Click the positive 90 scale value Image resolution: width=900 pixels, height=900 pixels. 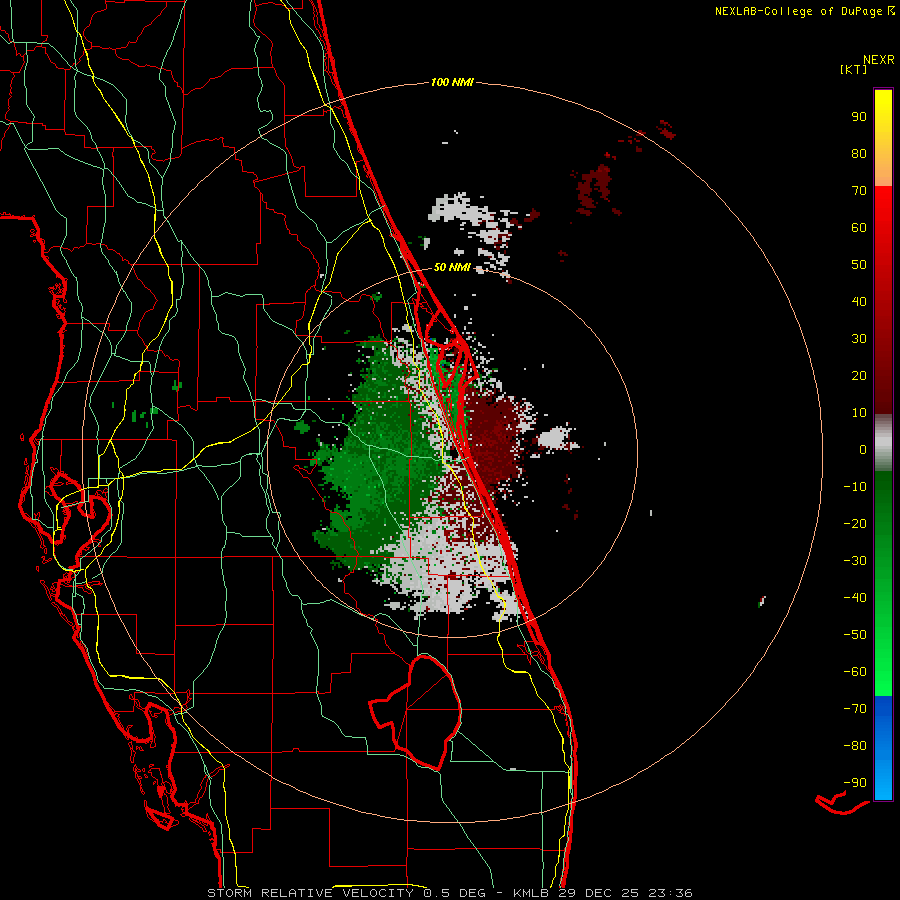point(859,117)
